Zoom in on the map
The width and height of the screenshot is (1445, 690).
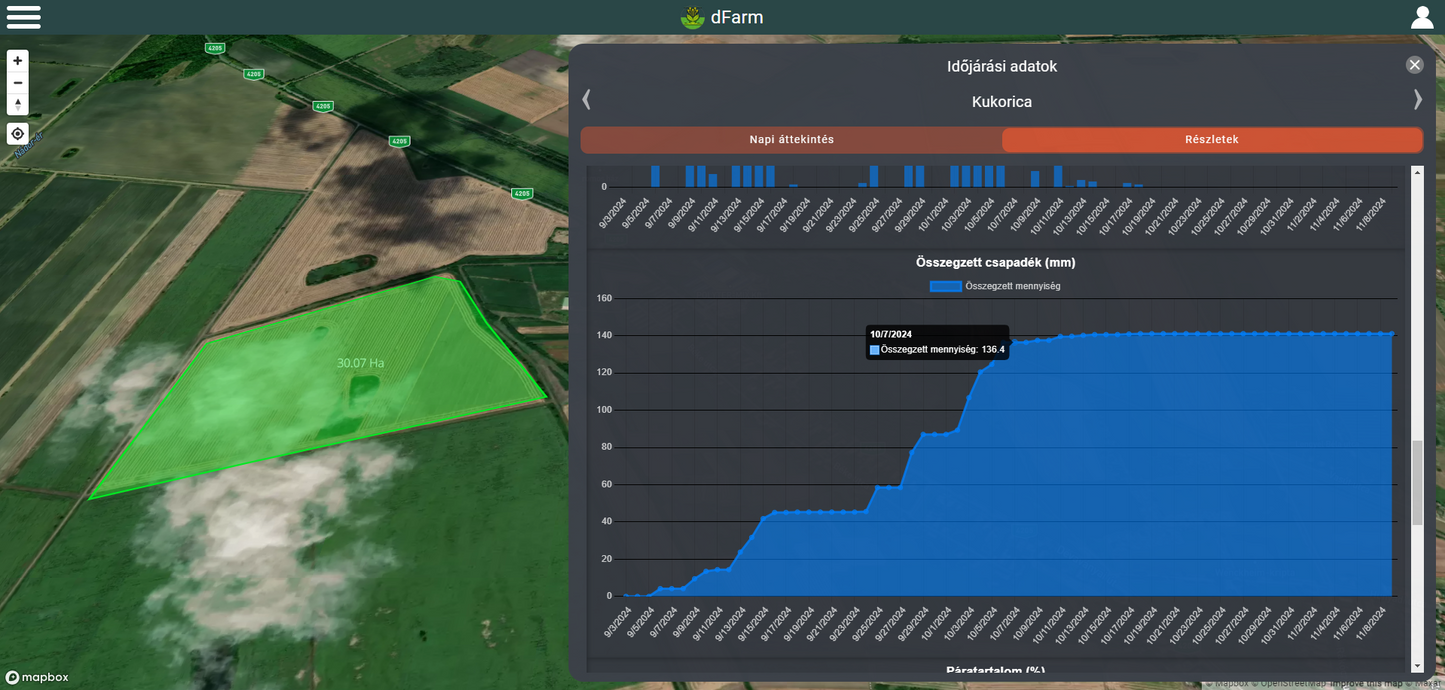point(18,61)
